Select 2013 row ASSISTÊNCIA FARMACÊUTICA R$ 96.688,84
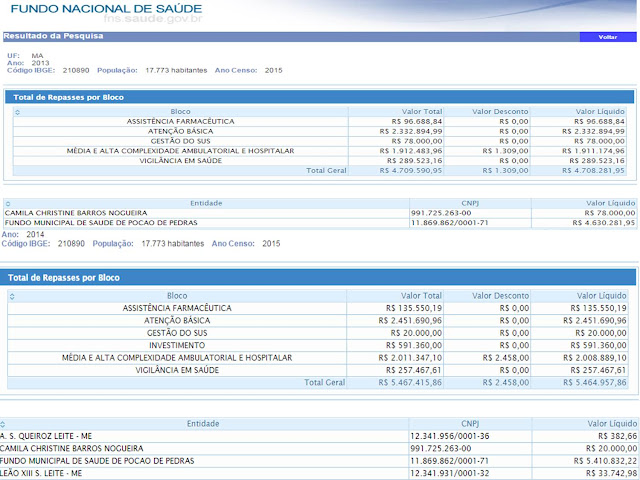 tap(319, 122)
